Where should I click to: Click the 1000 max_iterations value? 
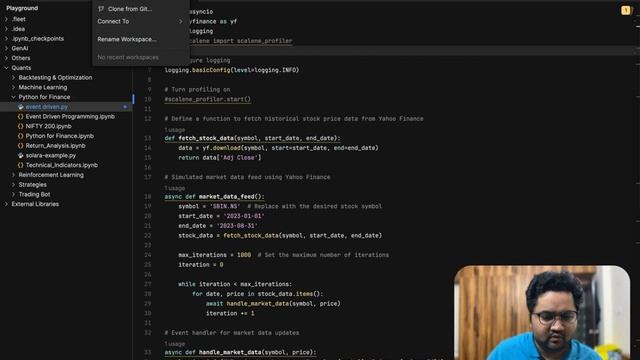pyautogui.click(x=244, y=255)
